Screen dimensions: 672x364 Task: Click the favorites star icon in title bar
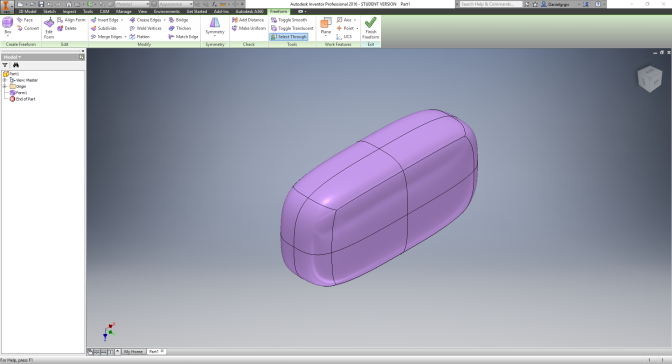tap(535, 4)
